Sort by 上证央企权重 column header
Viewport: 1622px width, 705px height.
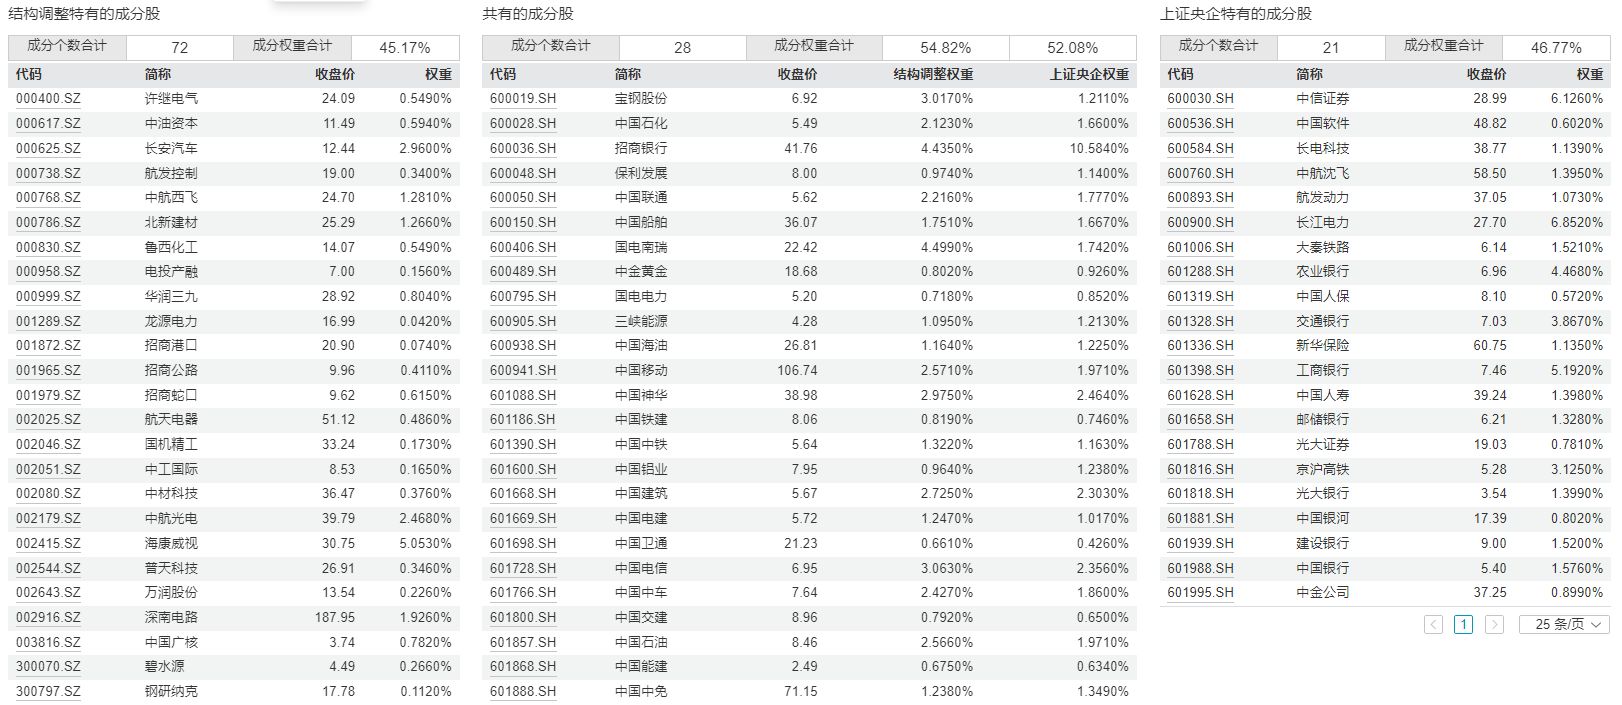click(x=1089, y=74)
